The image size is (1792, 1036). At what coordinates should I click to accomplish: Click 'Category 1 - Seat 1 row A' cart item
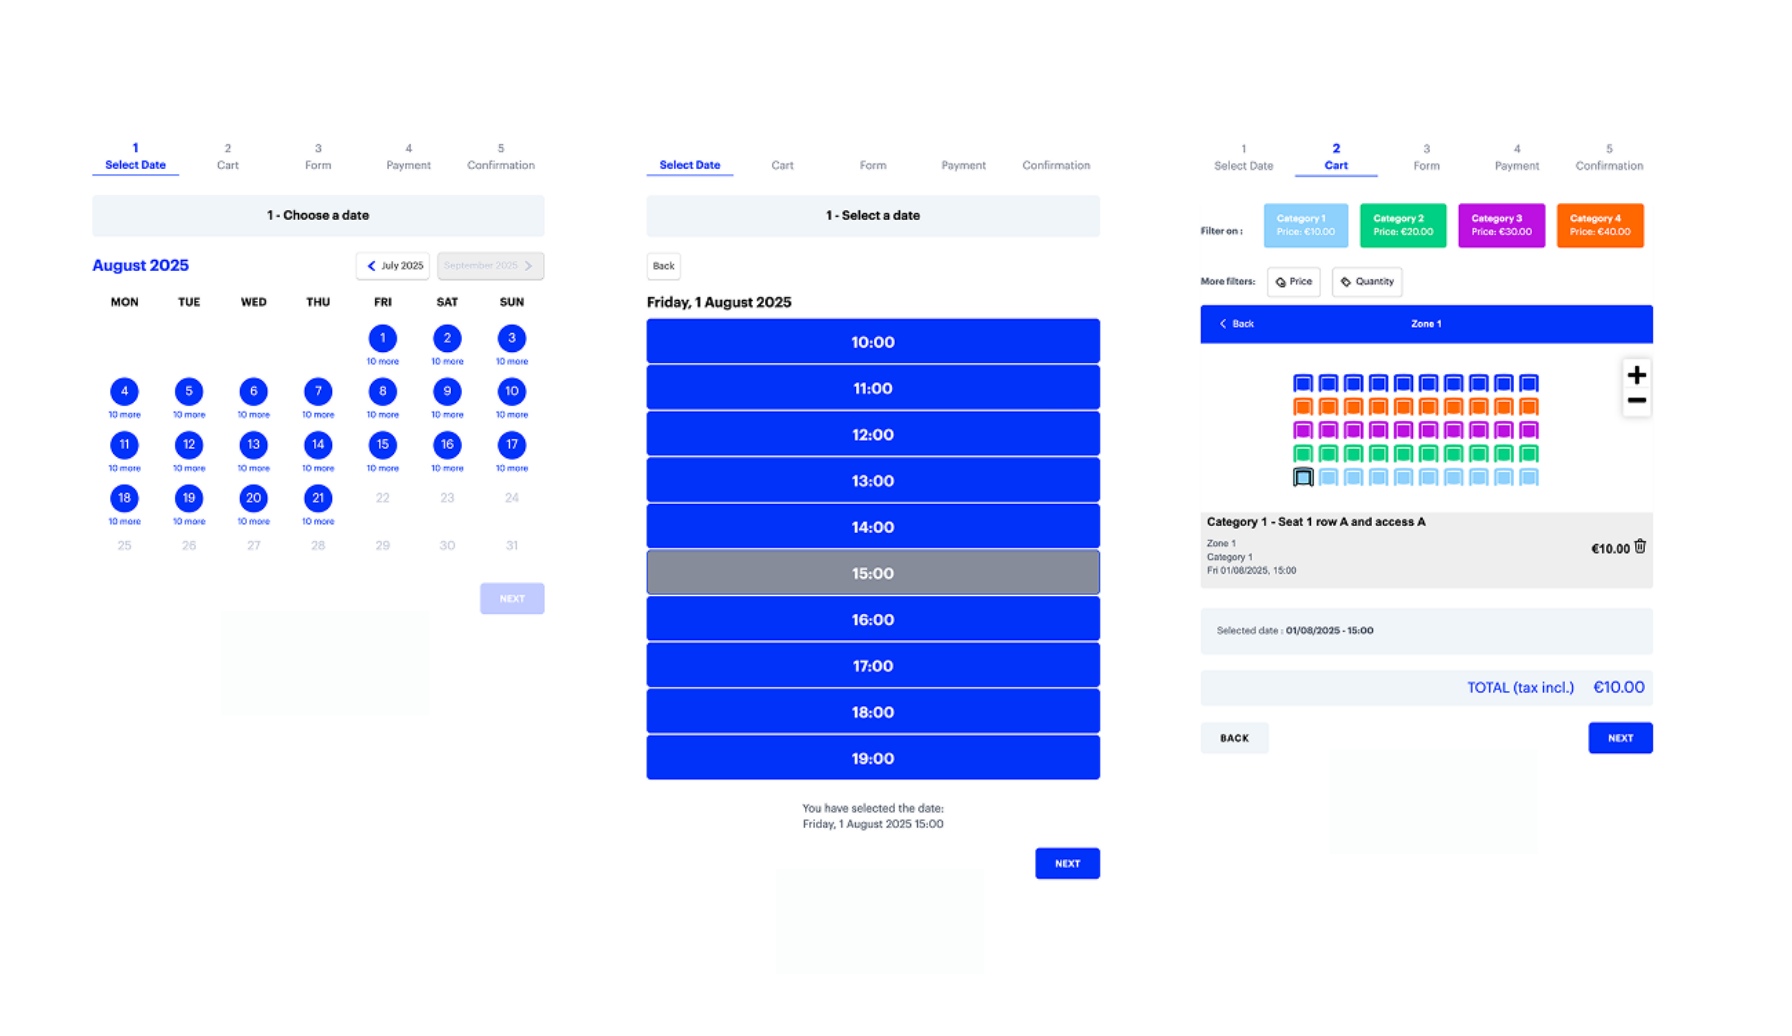click(x=1426, y=550)
